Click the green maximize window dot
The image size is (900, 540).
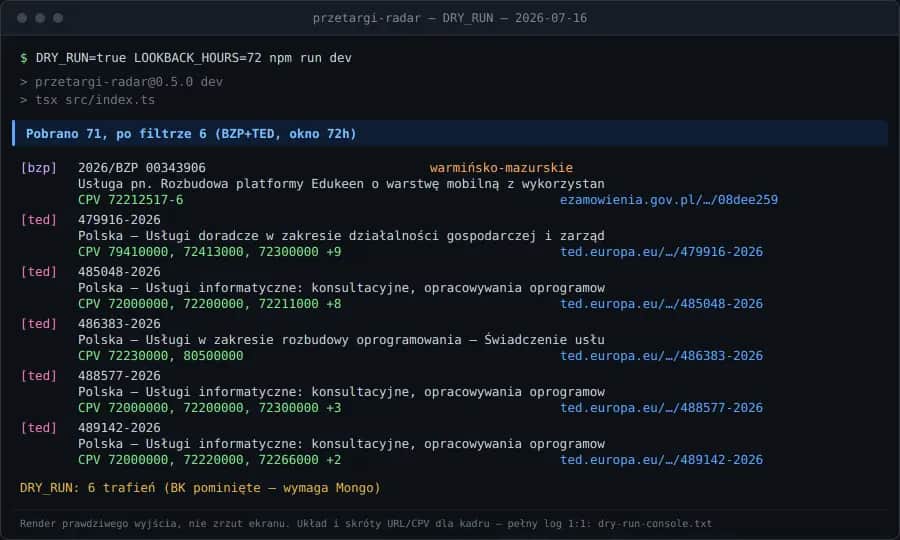(x=58, y=18)
